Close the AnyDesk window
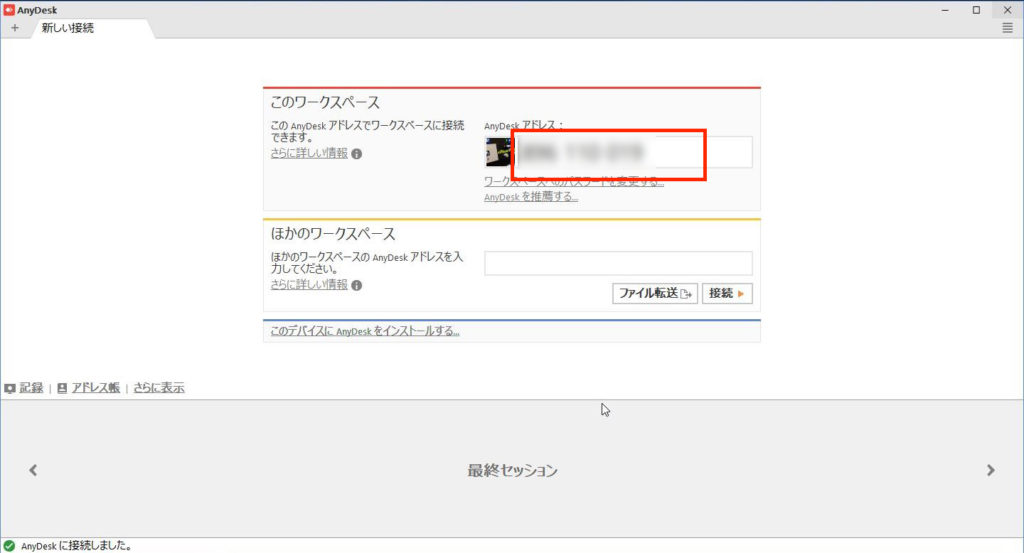 1007,10
